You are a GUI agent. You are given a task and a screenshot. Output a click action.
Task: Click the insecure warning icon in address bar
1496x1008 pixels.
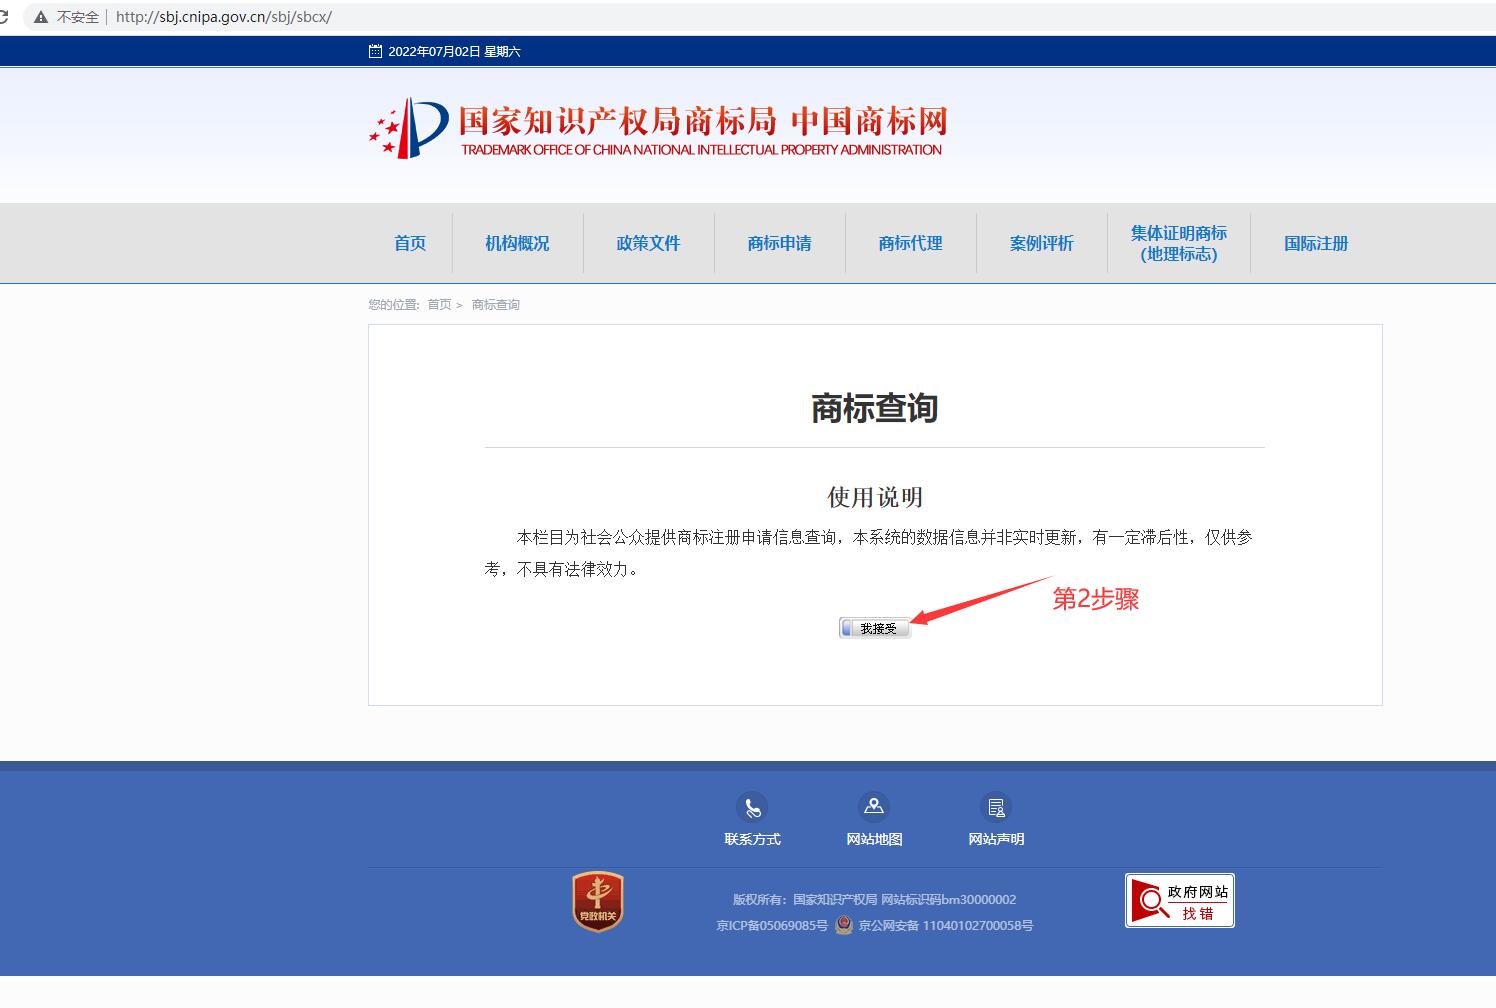[41, 17]
